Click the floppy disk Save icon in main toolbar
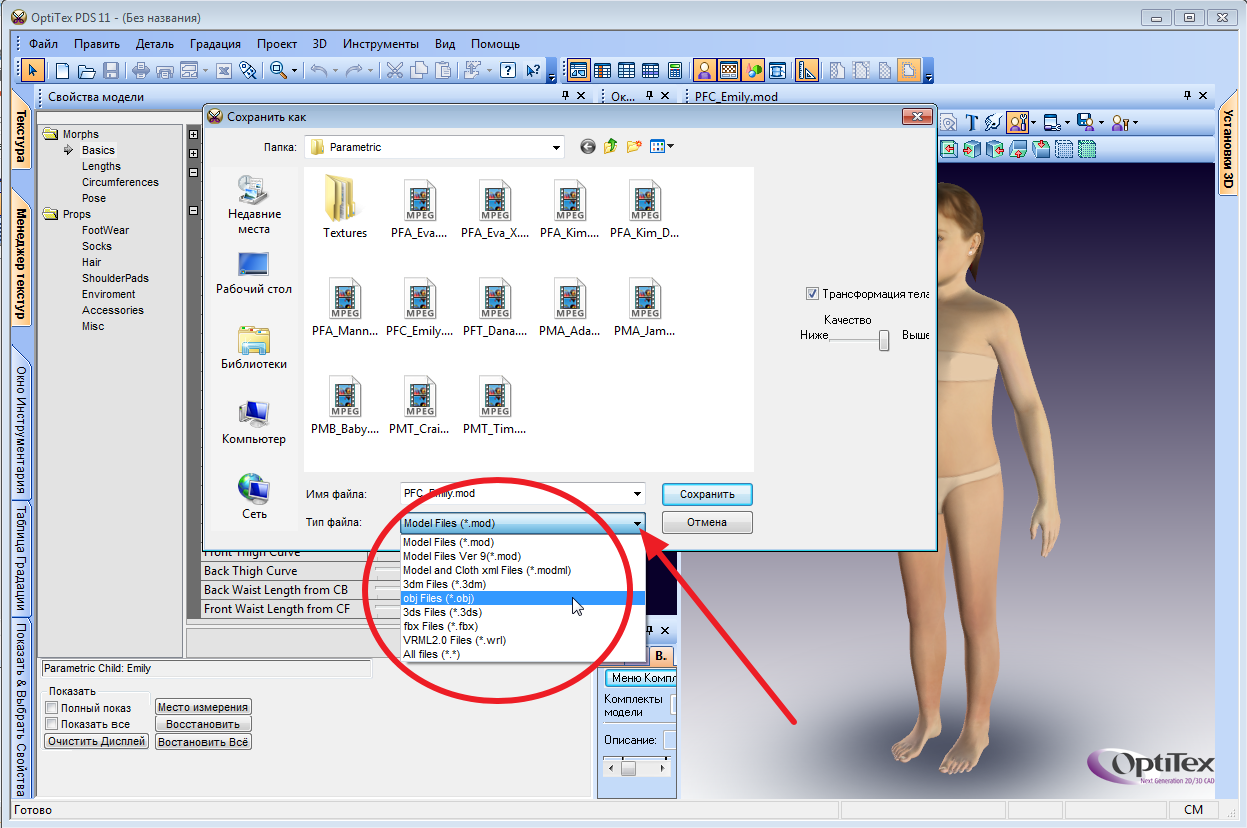 coord(111,70)
